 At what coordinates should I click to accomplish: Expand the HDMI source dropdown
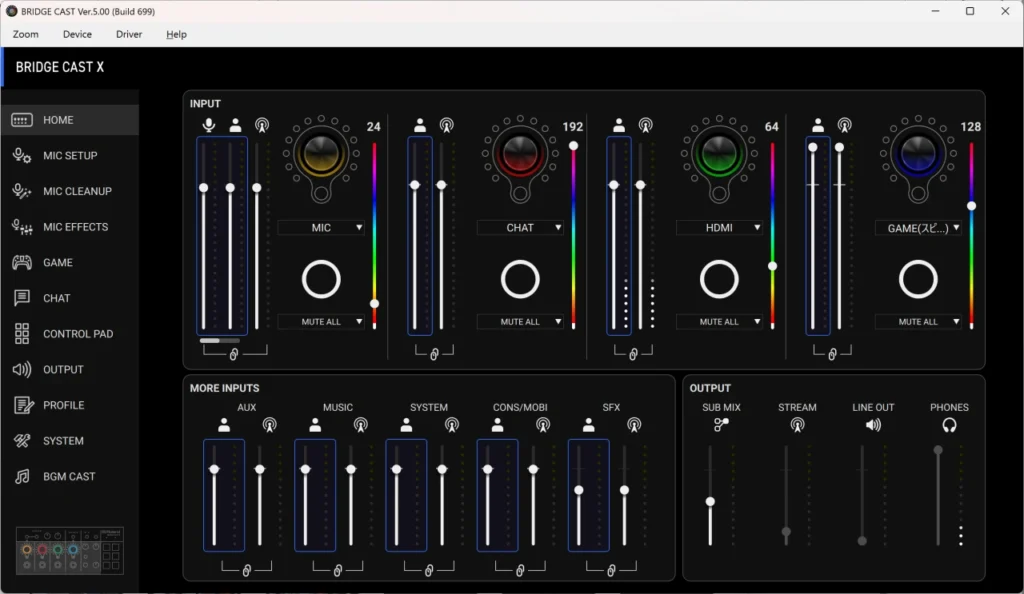pos(719,228)
